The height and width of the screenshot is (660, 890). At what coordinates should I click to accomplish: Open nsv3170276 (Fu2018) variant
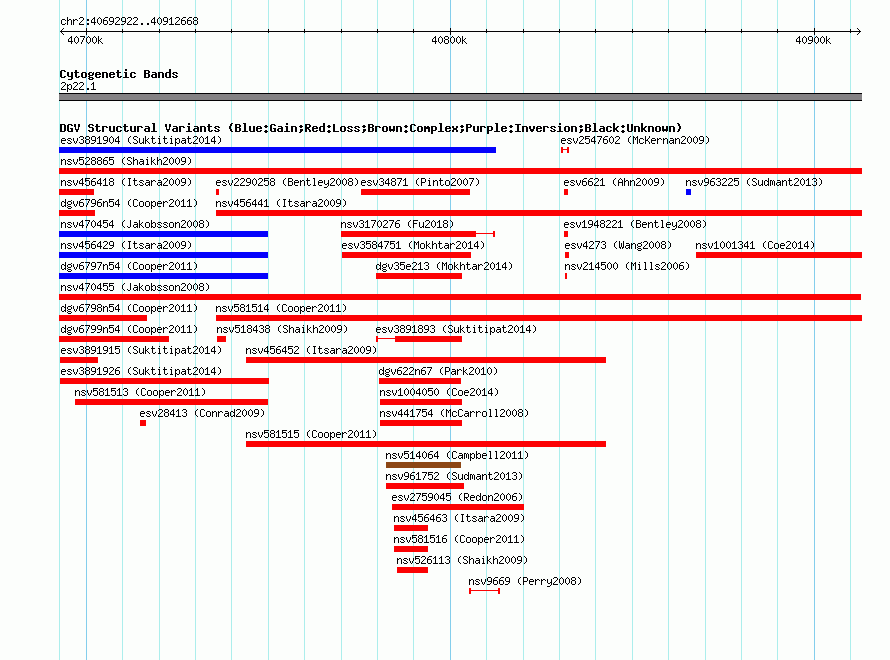click(x=397, y=224)
